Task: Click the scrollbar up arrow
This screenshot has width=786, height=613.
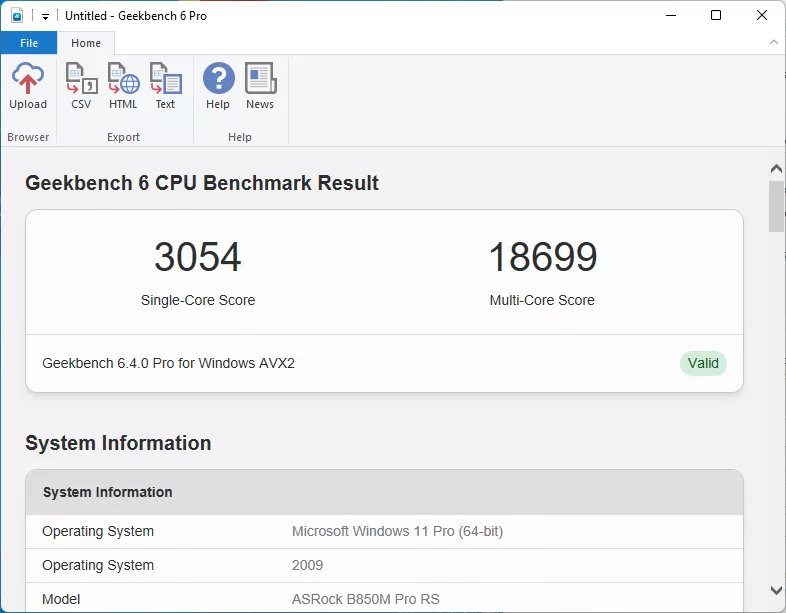Action: tap(776, 168)
